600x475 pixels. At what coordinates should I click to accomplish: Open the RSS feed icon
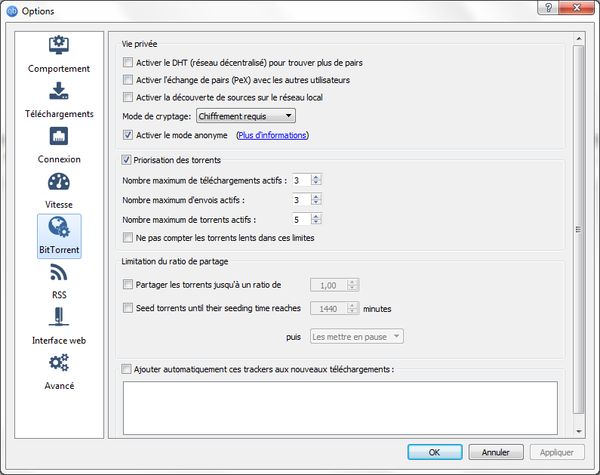click(x=59, y=273)
